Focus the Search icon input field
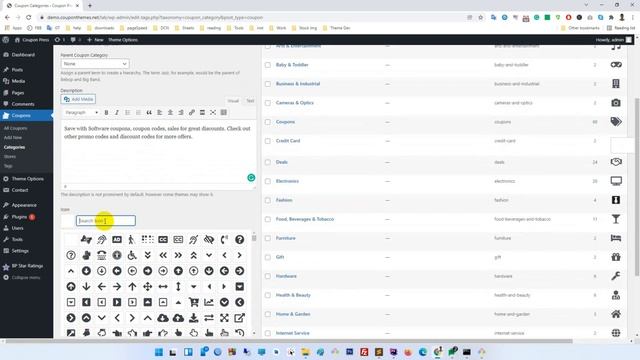The width and height of the screenshot is (640, 360). pyautogui.click(x=106, y=221)
